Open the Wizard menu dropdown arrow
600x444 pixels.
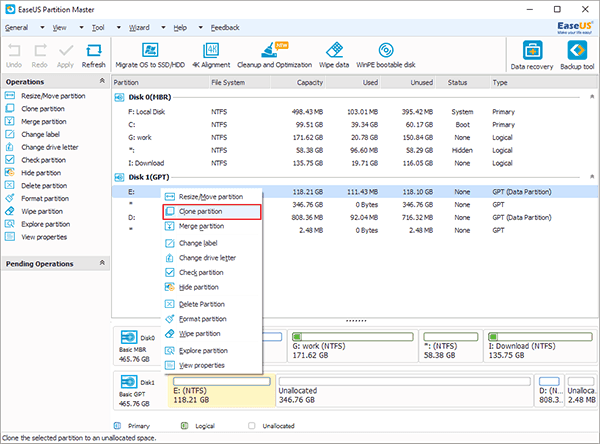[x=163, y=28]
